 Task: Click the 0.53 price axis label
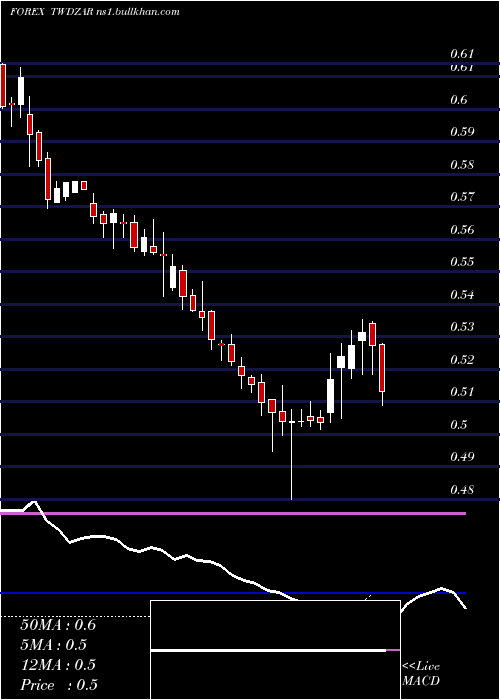[x=462, y=327]
